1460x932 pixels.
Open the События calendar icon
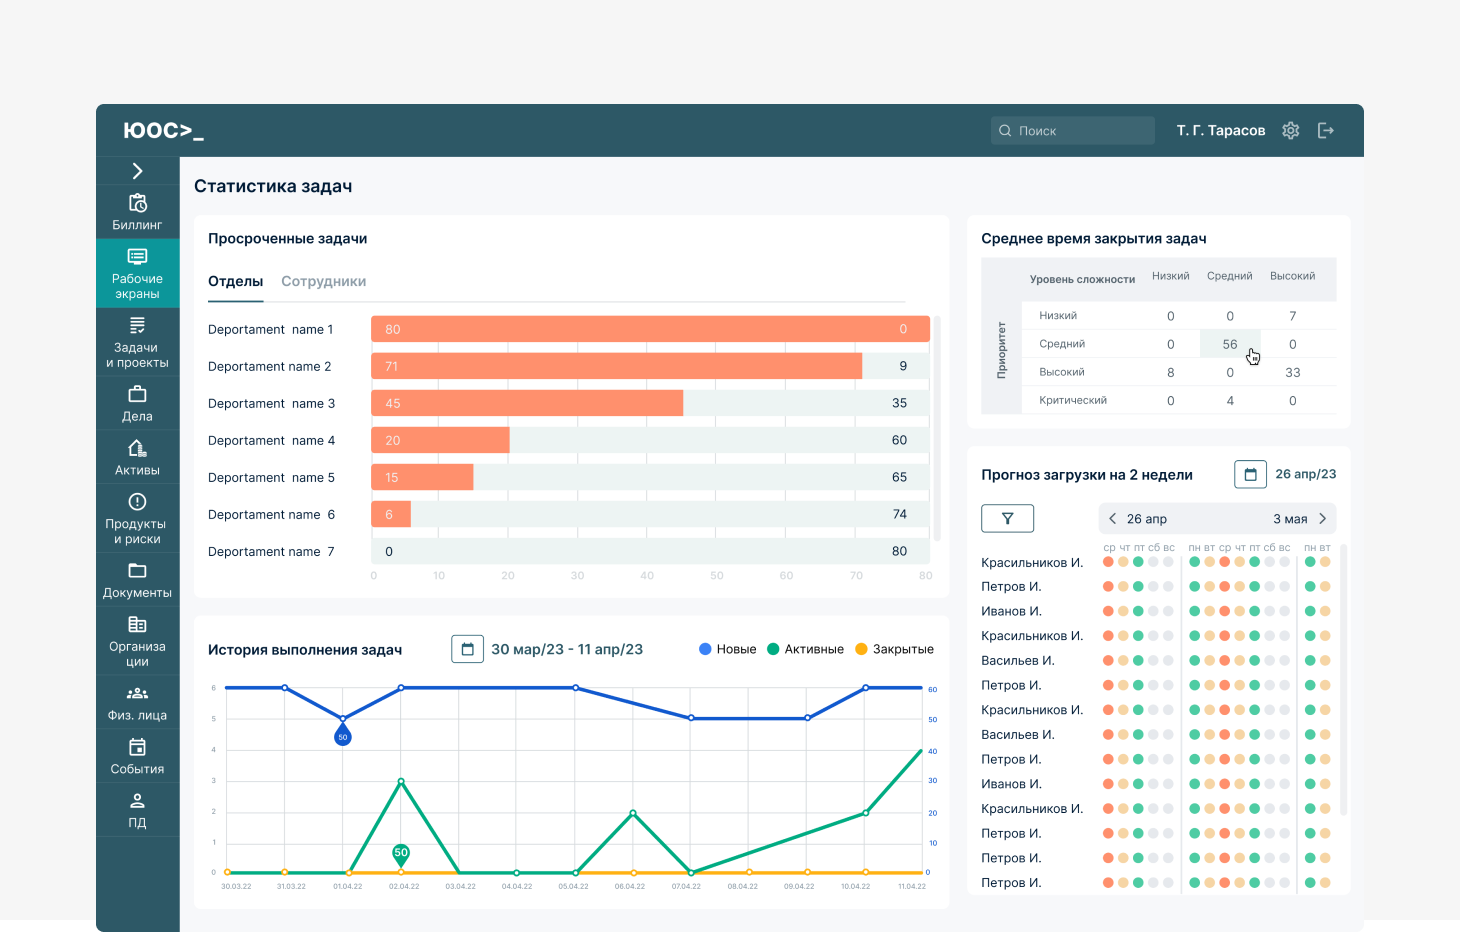coord(138,747)
